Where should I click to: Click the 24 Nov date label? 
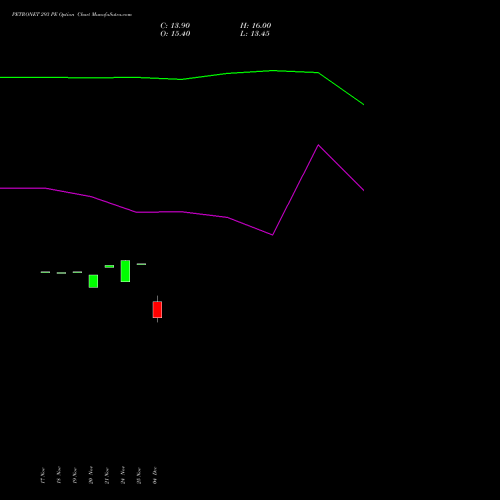pyautogui.click(x=123, y=475)
